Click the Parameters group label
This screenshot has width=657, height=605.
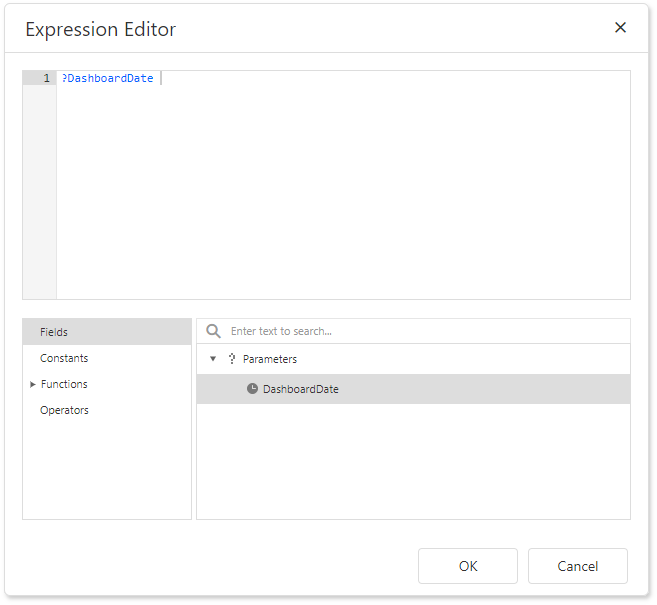269,359
